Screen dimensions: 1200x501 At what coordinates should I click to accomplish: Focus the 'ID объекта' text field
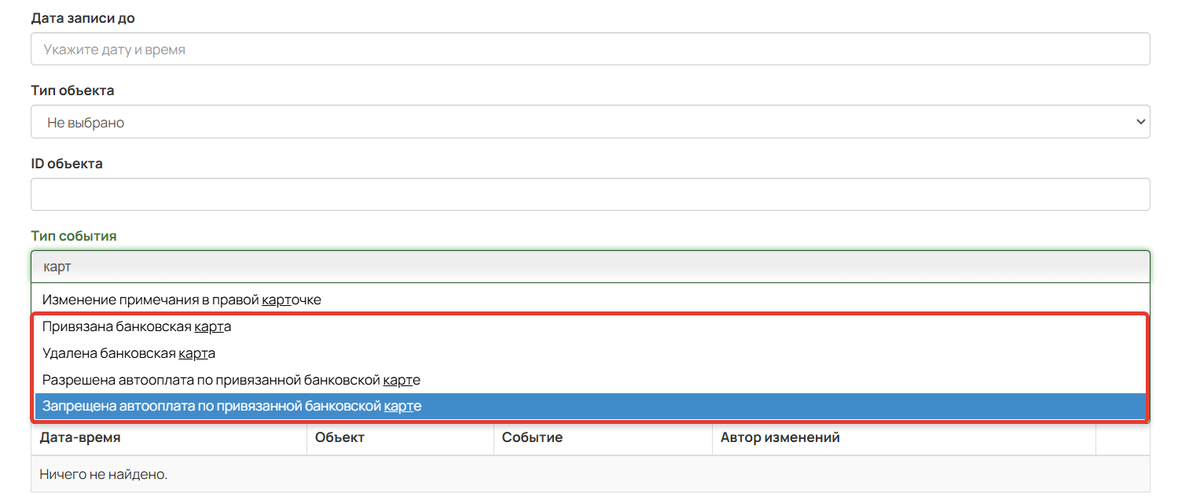[x=590, y=195]
